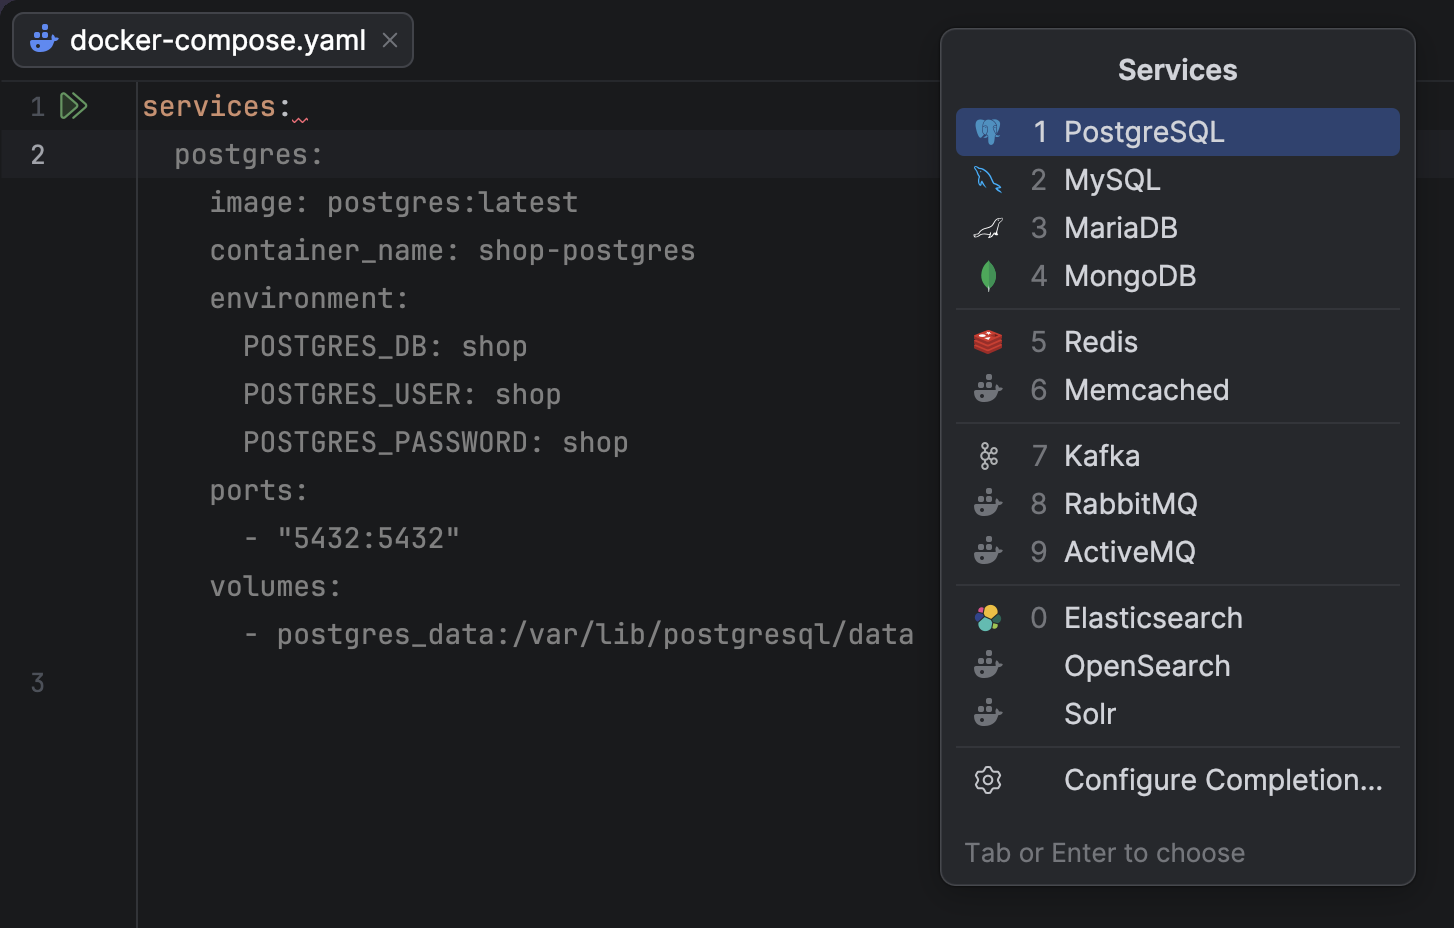Click the MariaDB seal icon
The height and width of the screenshot is (928, 1454).
pyautogui.click(x=988, y=228)
